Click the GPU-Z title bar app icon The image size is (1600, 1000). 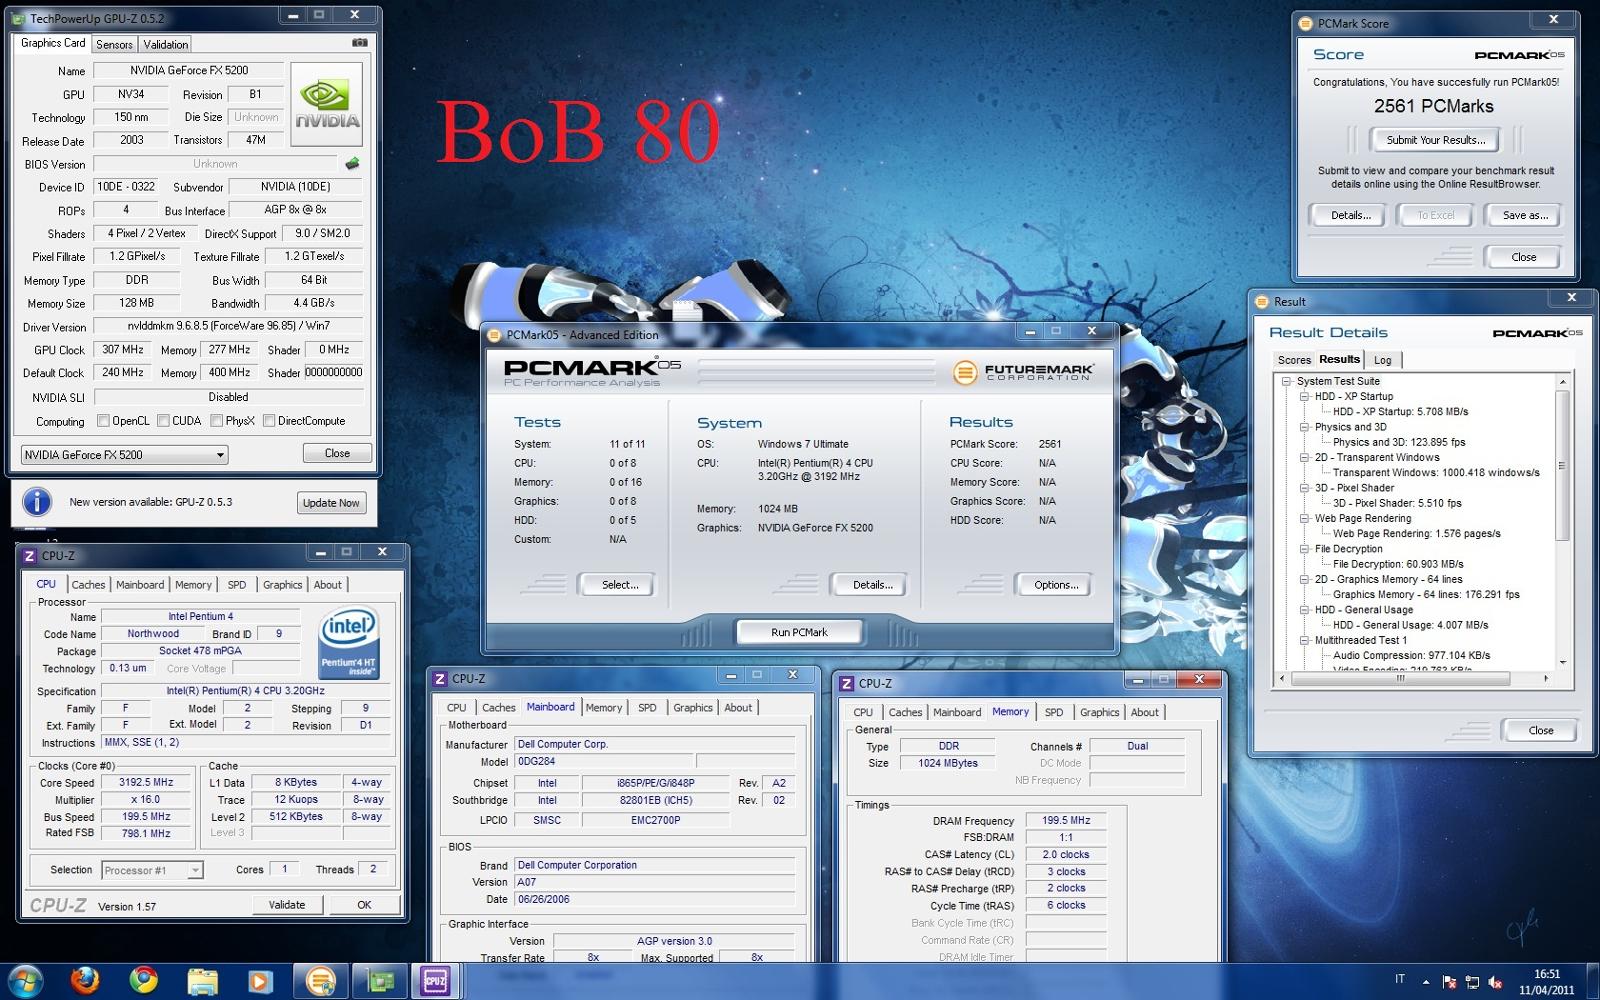pos(19,18)
